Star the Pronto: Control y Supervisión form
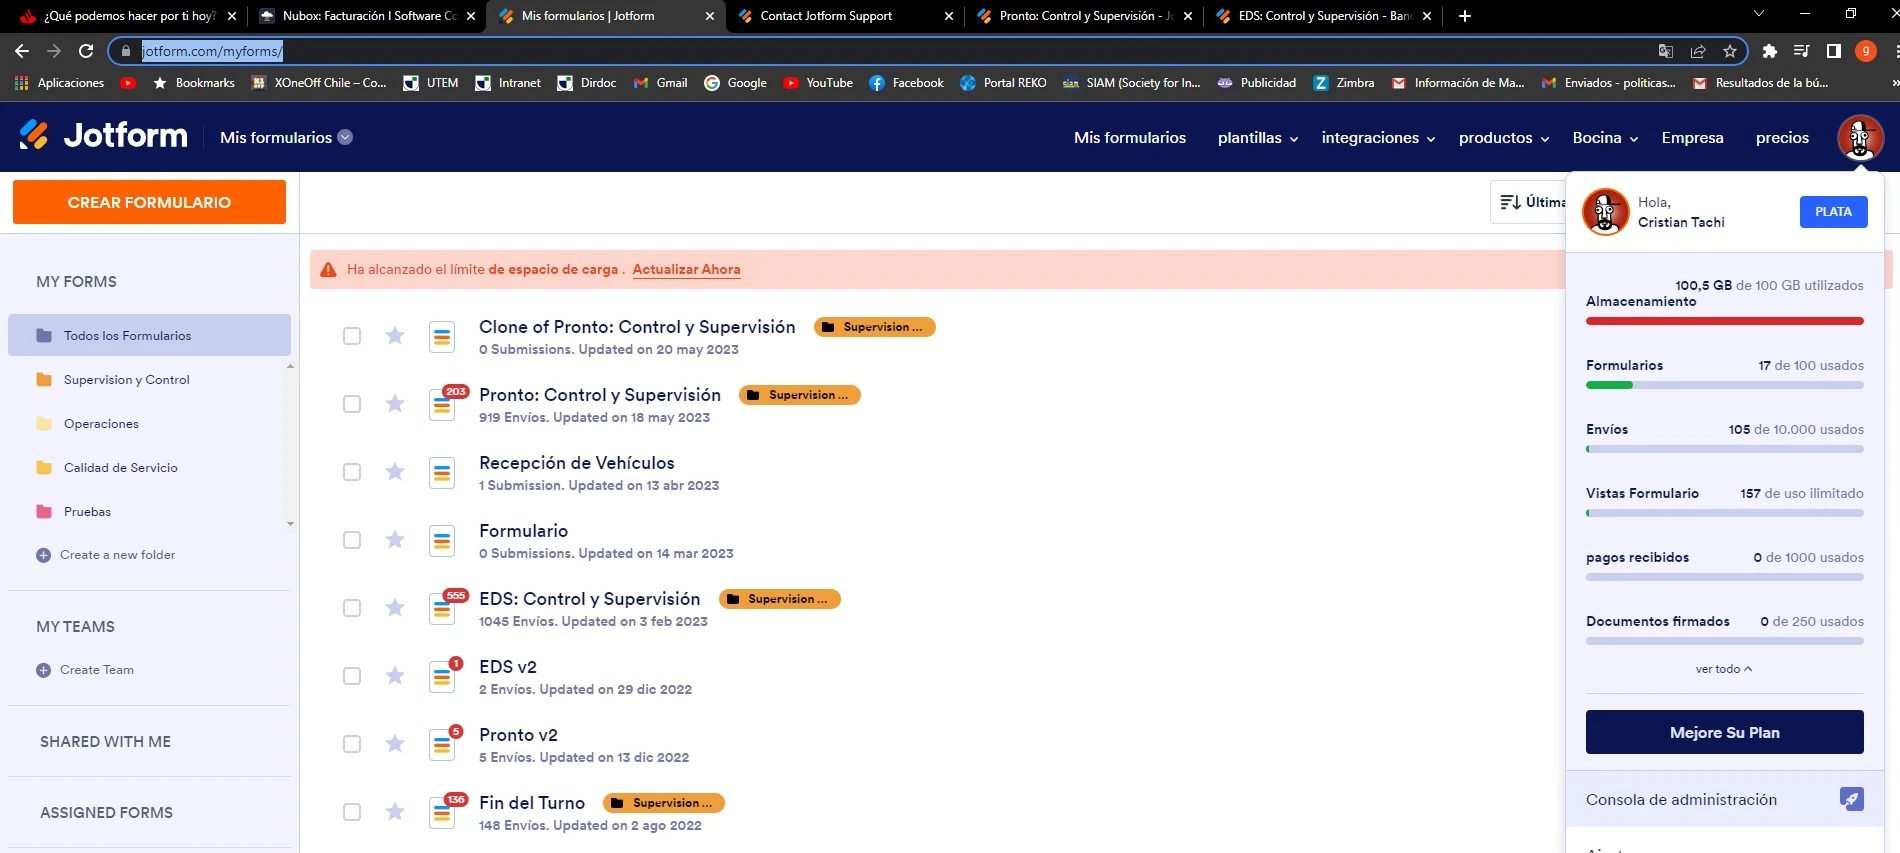Image resolution: width=1900 pixels, height=853 pixels. point(395,404)
